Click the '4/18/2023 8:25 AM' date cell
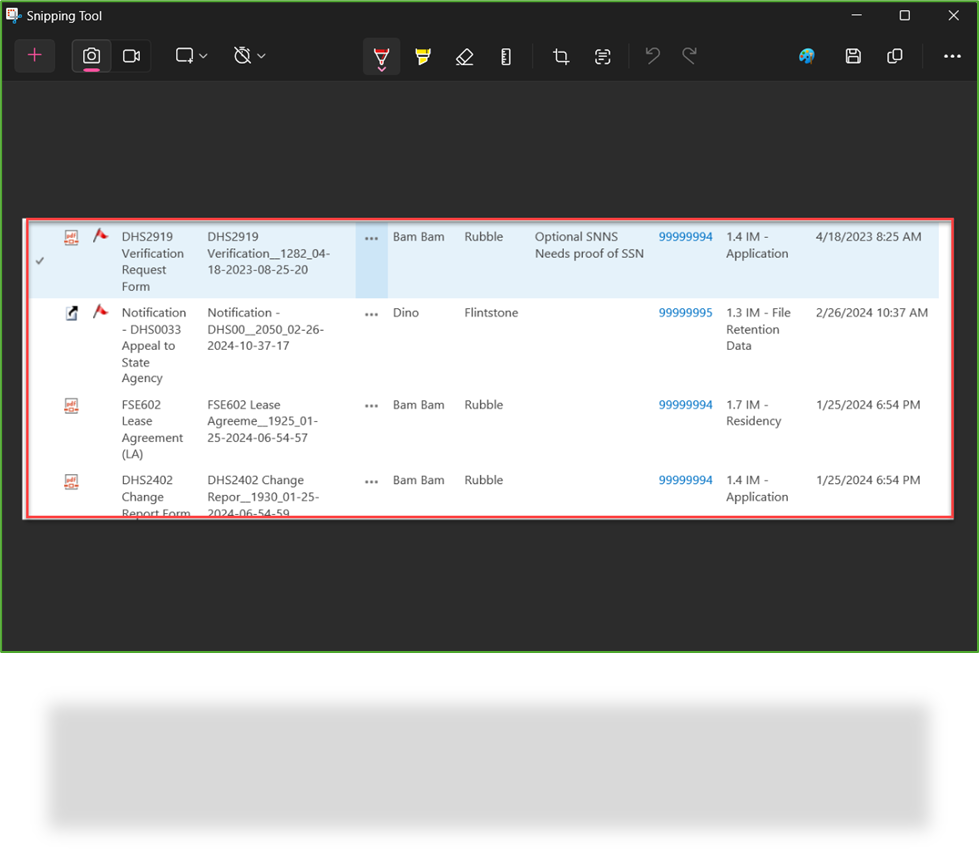The width and height of the screenshot is (979, 854). click(x=868, y=237)
